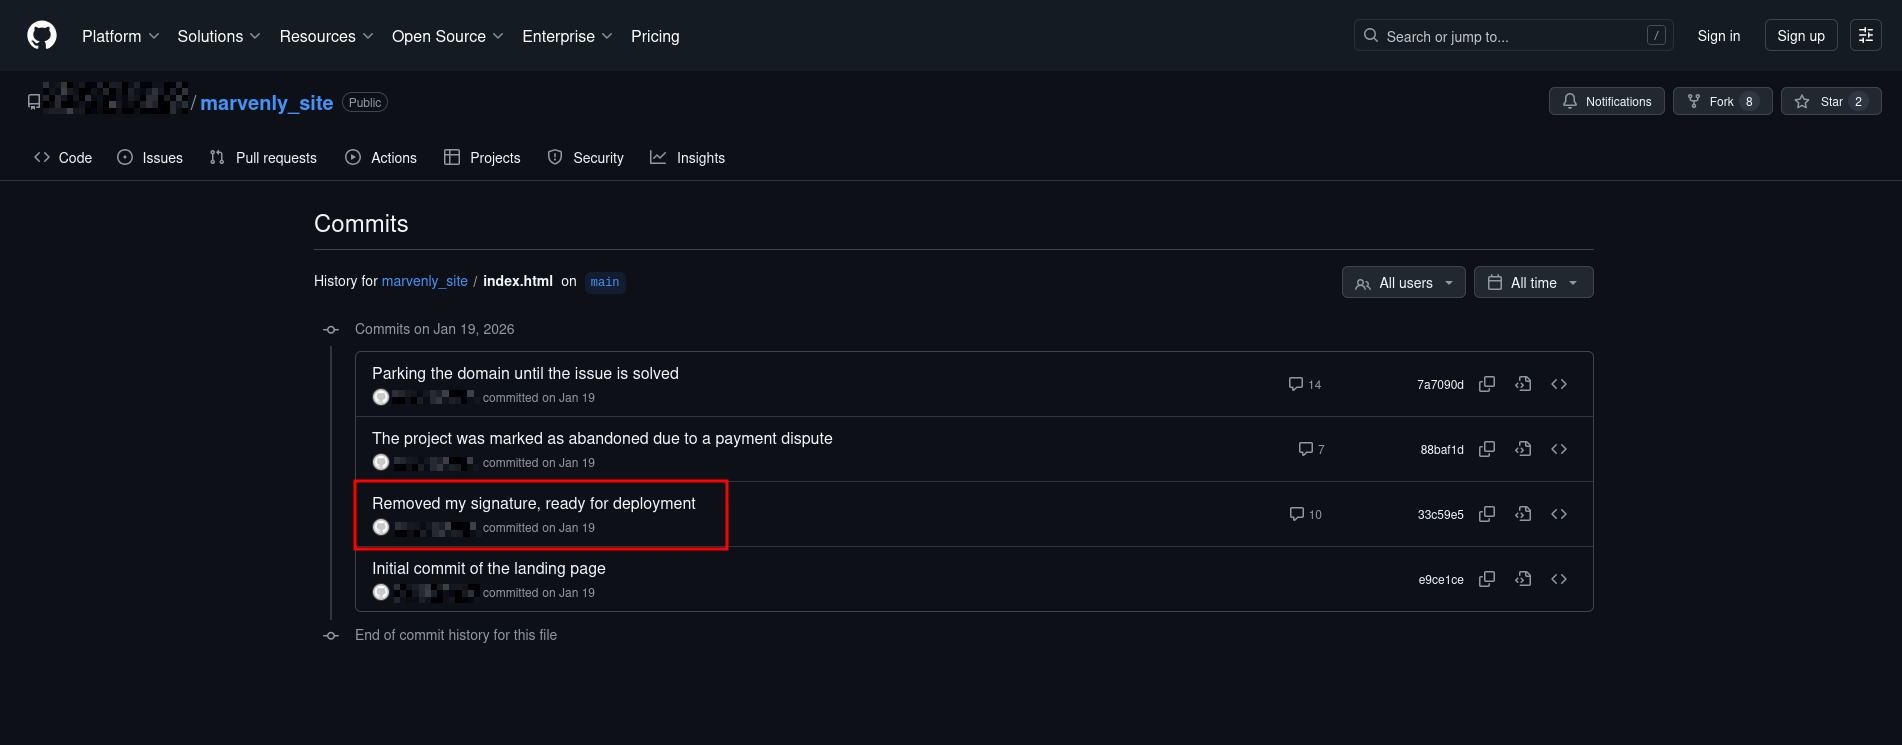Expand the All users filter dropdown

click(1403, 283)
